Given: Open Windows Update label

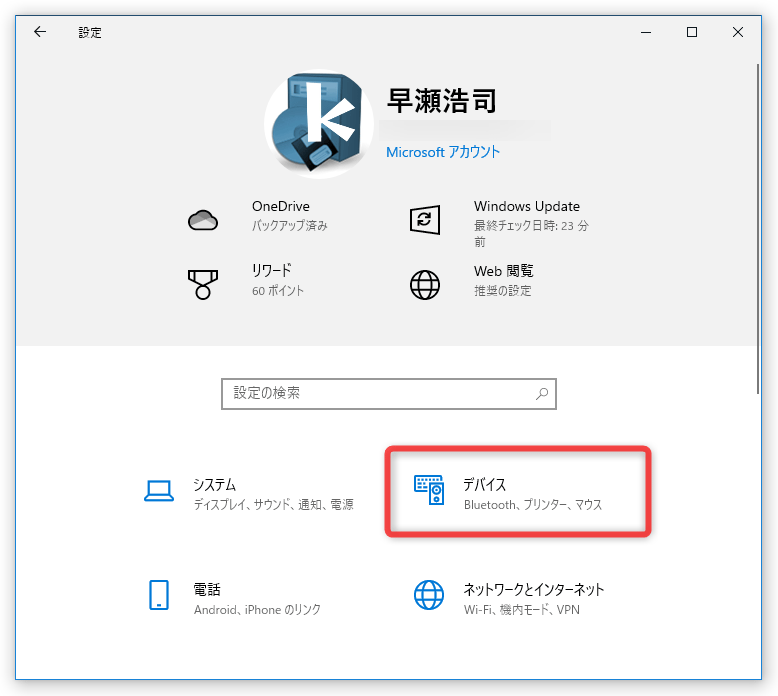Looking at the screenshot, I should point(526,206).
